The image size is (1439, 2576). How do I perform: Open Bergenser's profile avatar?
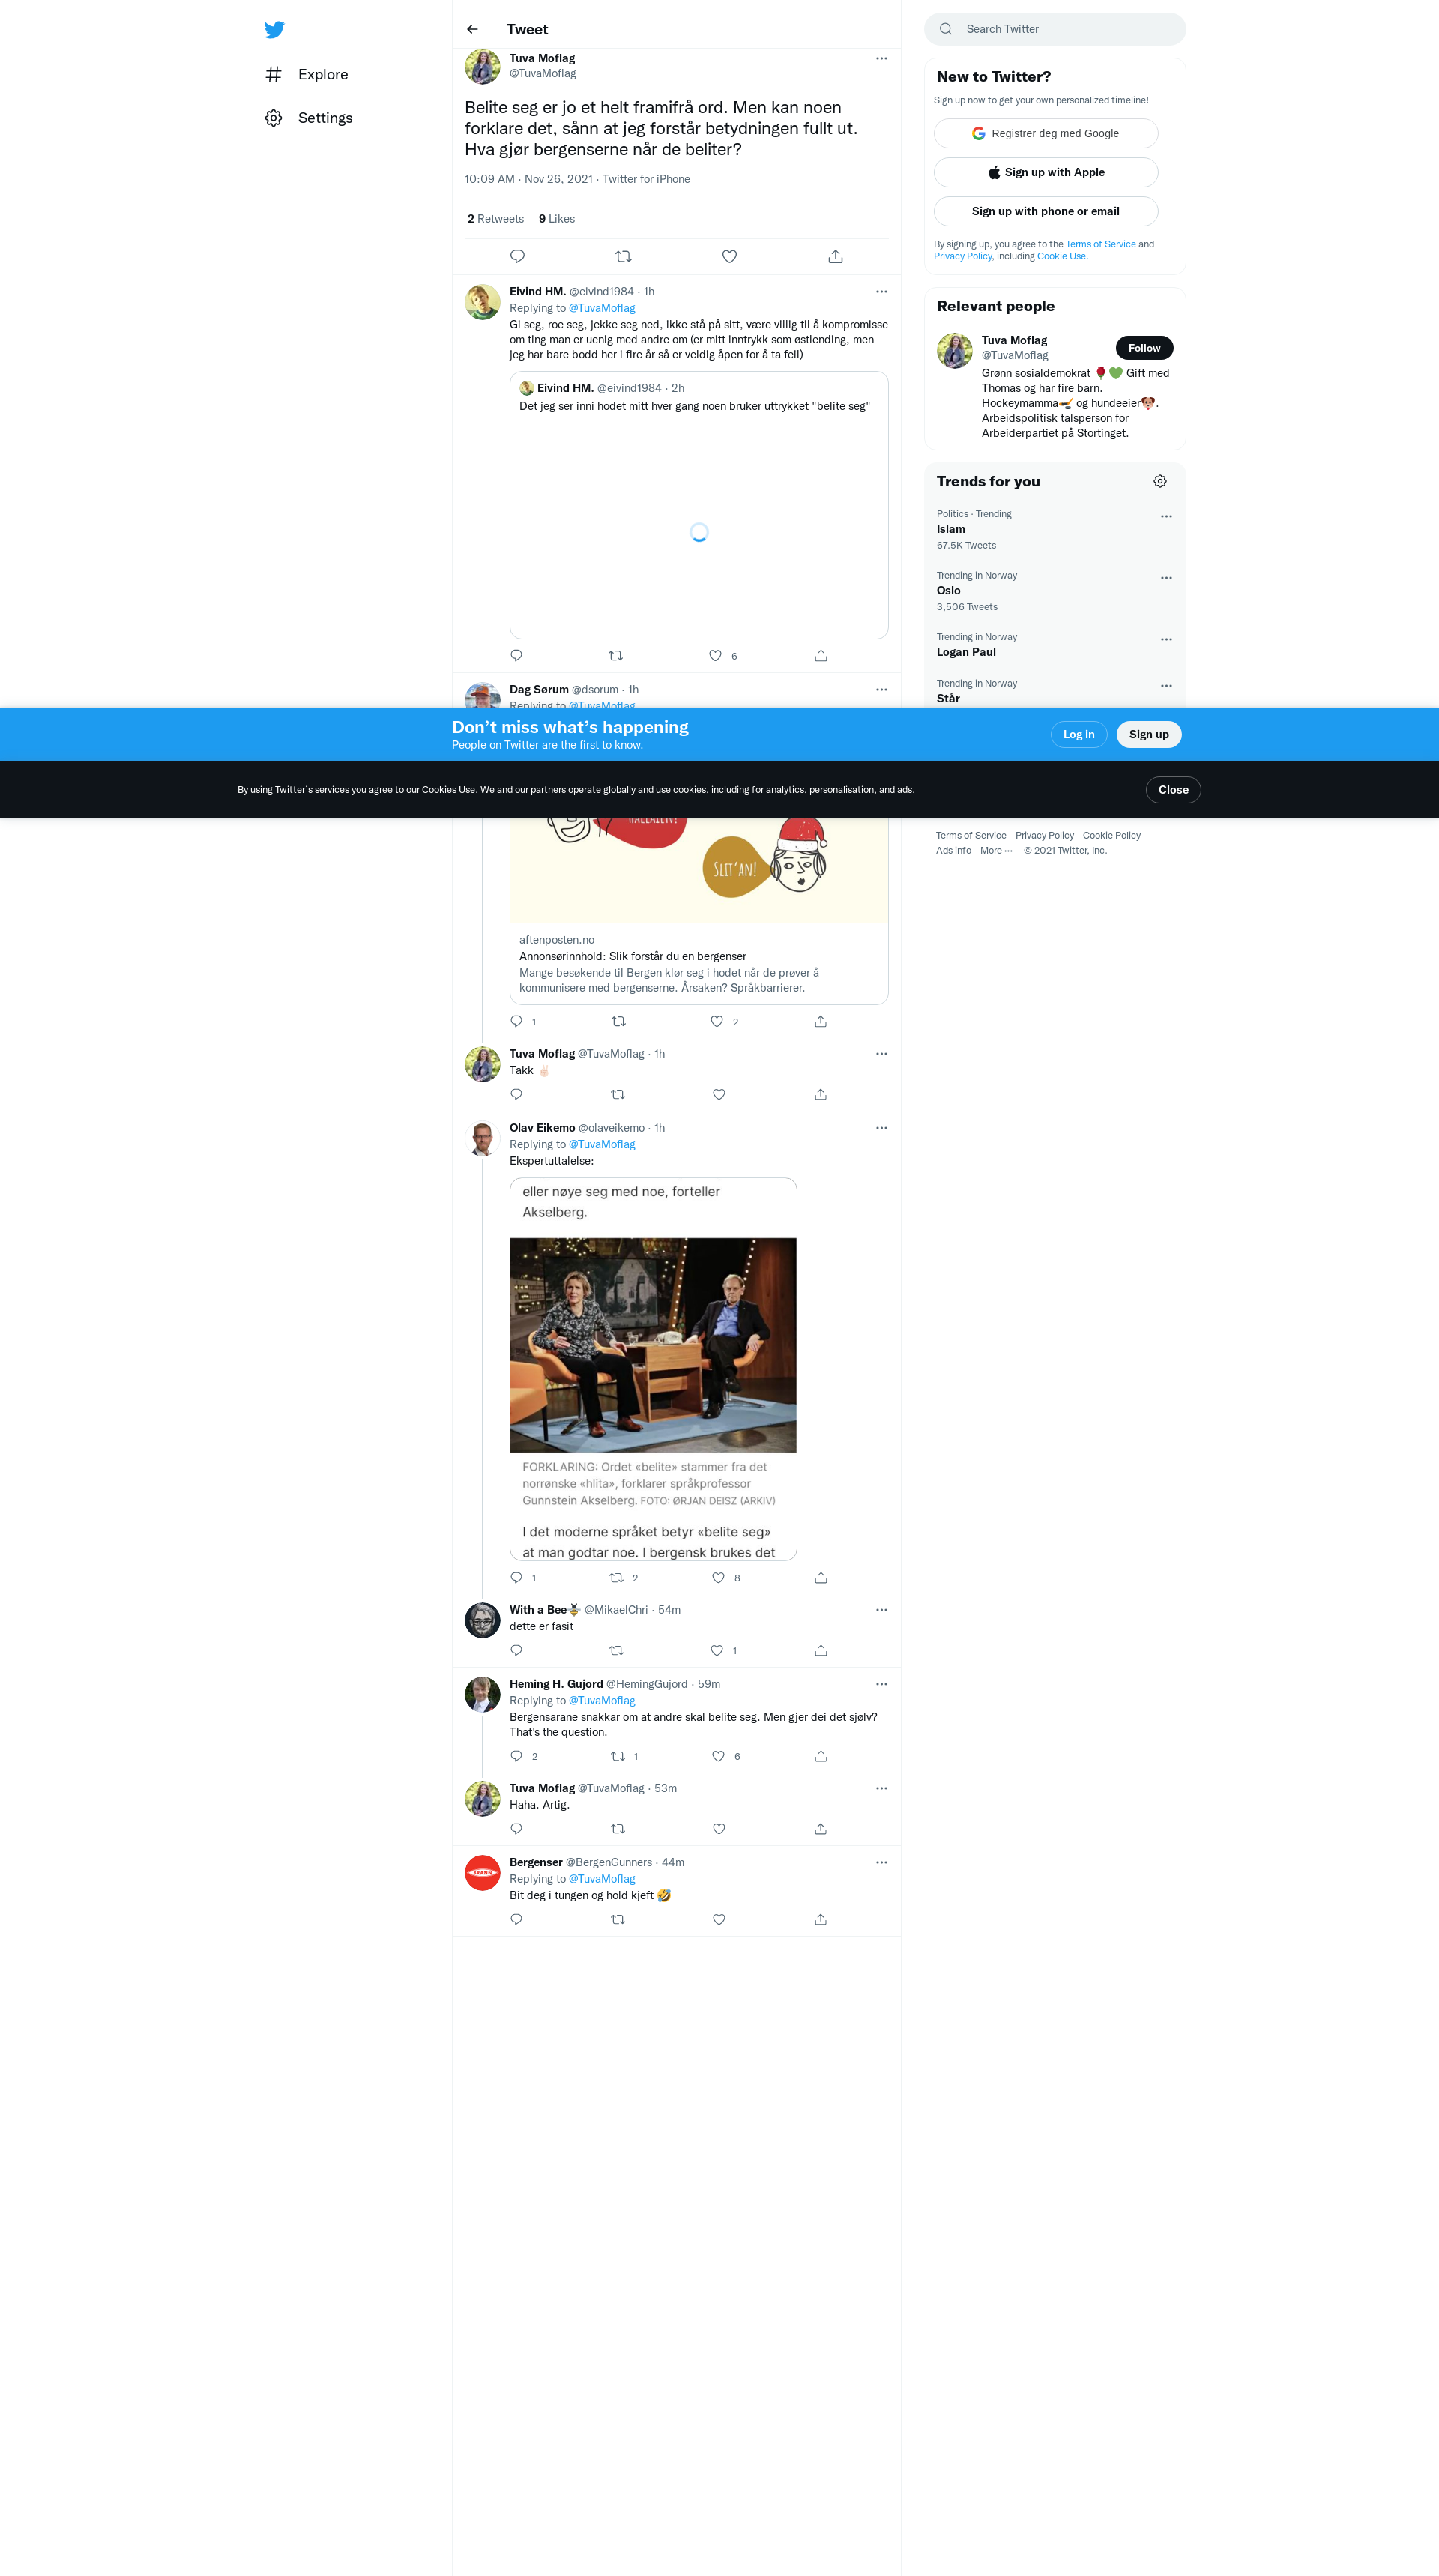[482, 1873]
